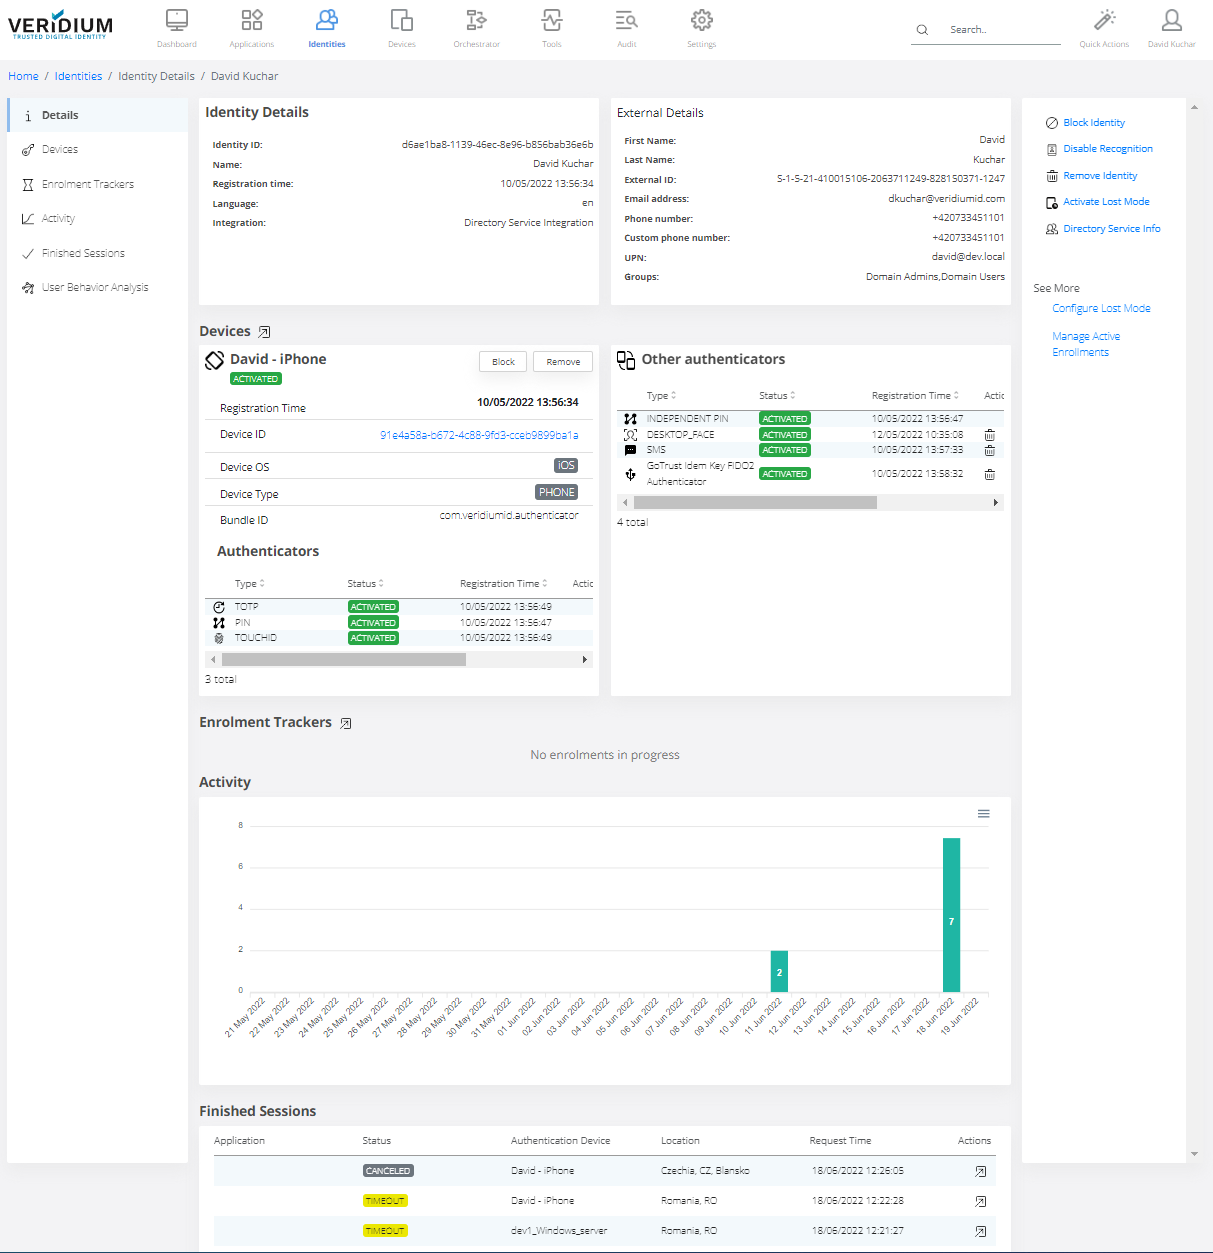
Task: Open the activity chart hamburger menu
Action: pos(983,814)
